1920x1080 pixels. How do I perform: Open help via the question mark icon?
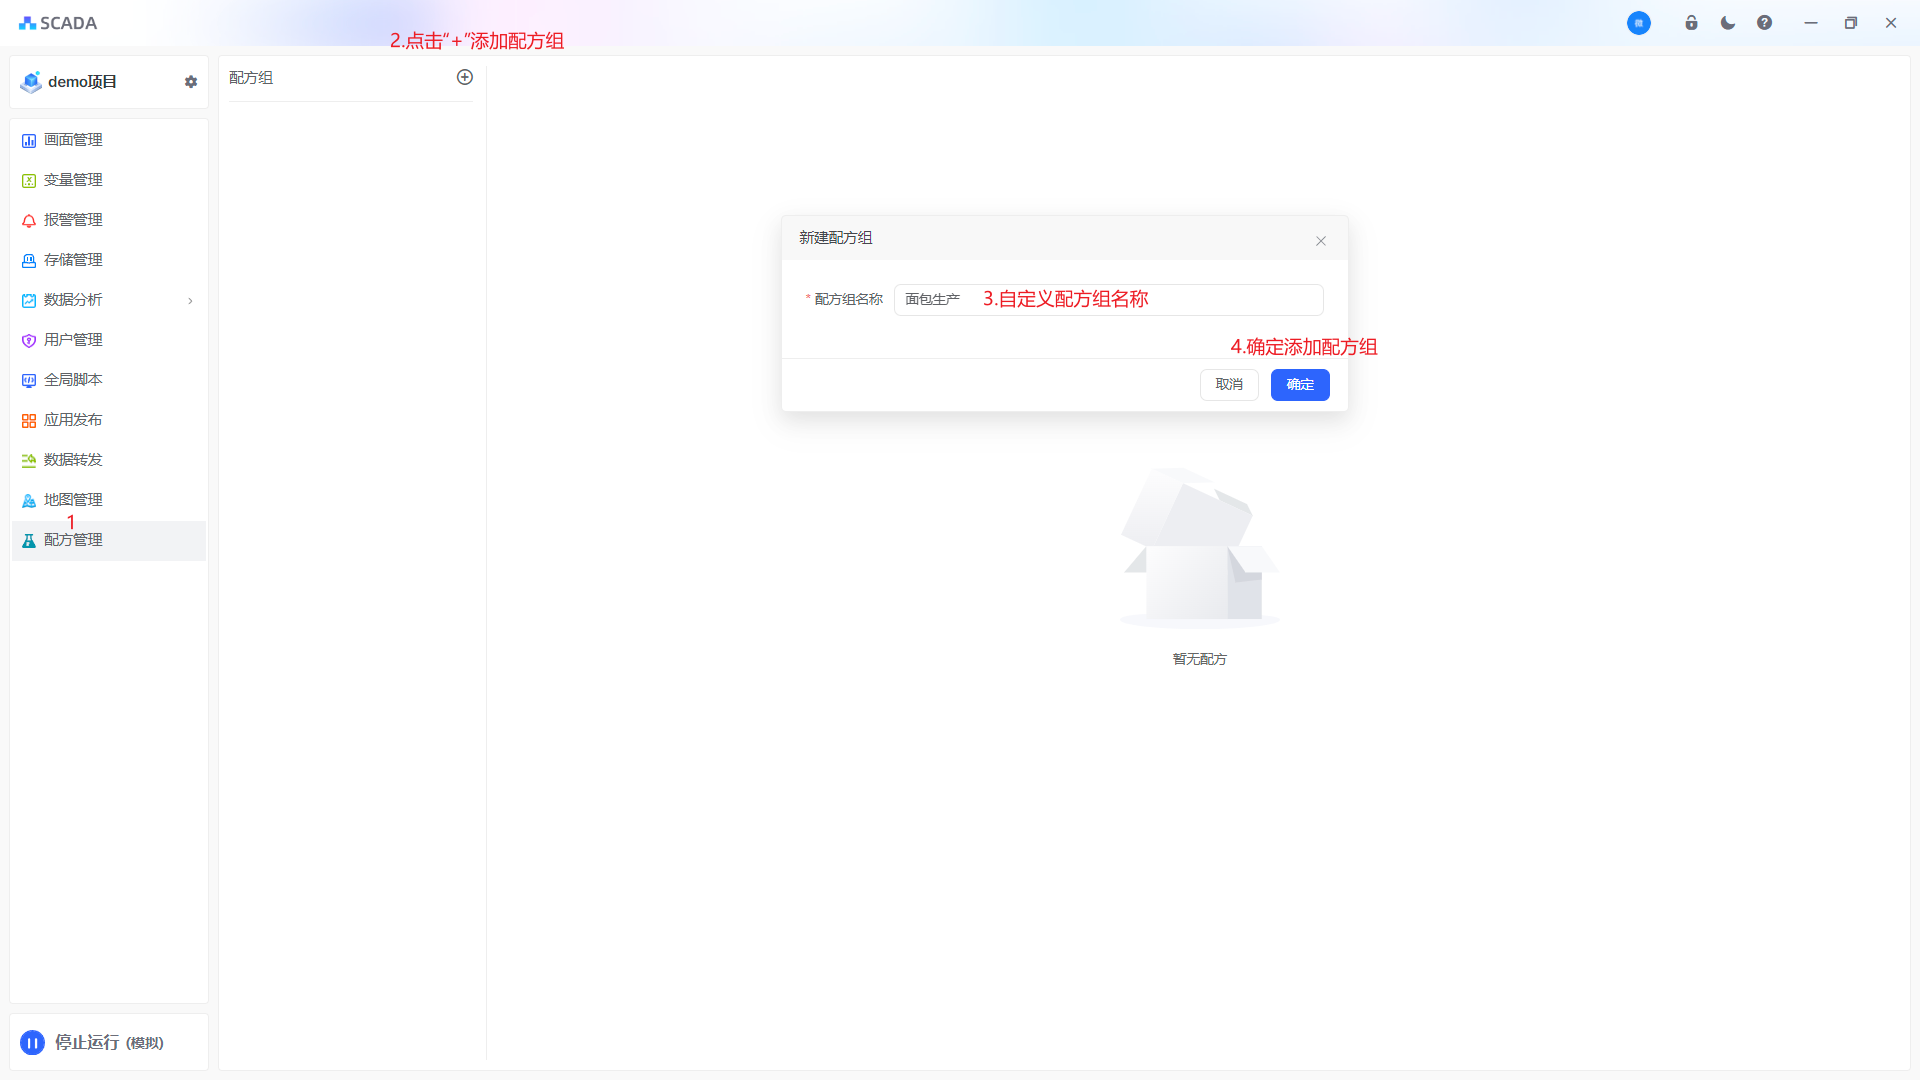[1764, 23]
